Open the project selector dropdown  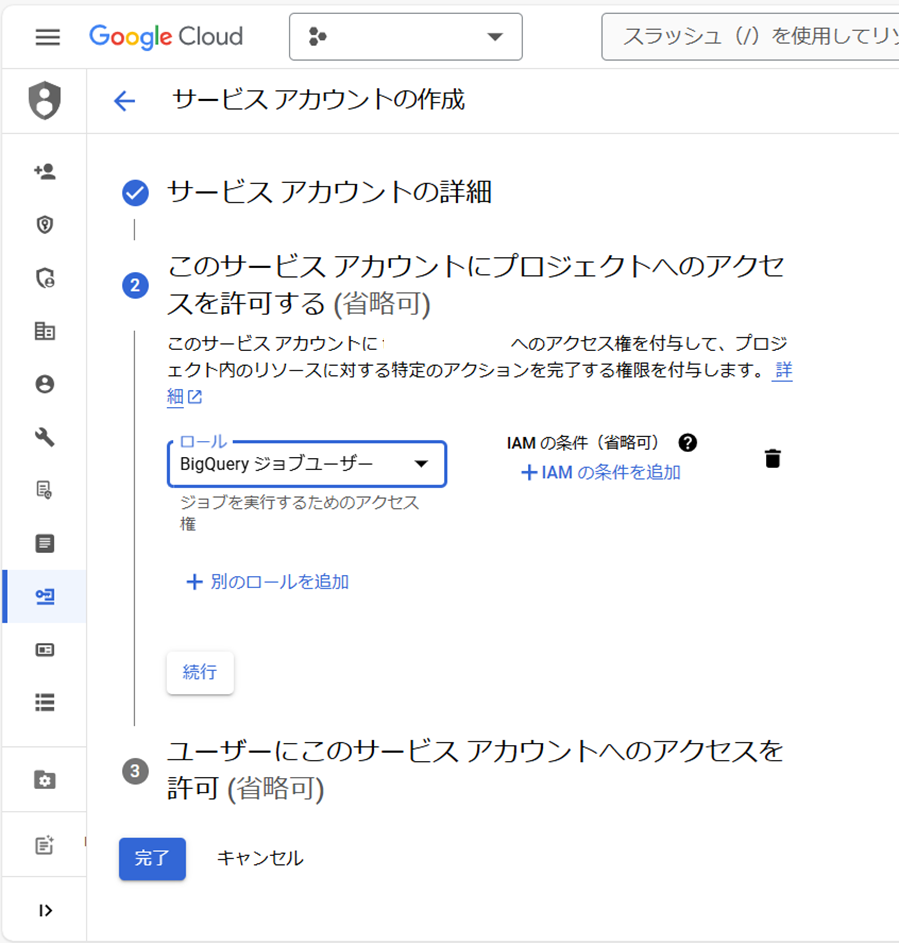[x=405, y=37]
